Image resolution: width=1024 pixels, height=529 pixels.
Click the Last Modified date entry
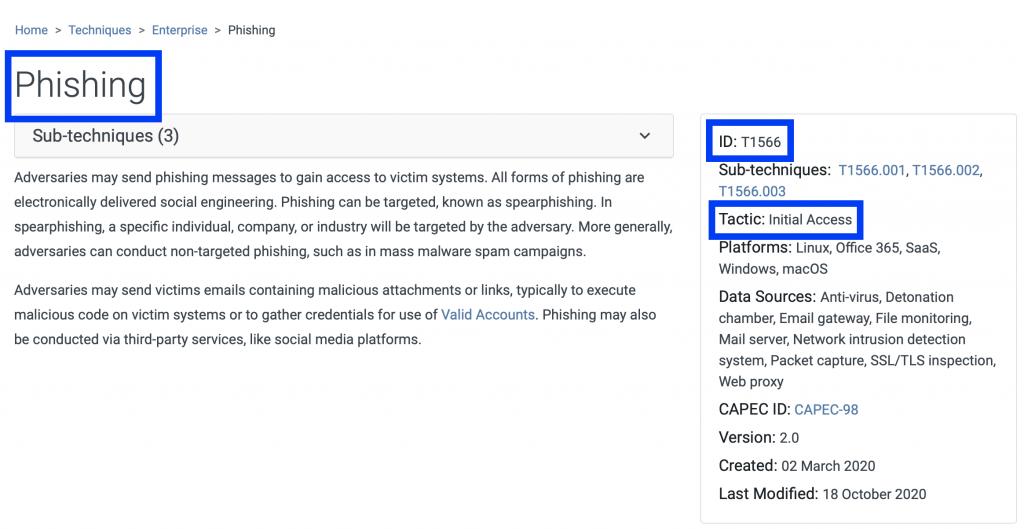(822, 494)
